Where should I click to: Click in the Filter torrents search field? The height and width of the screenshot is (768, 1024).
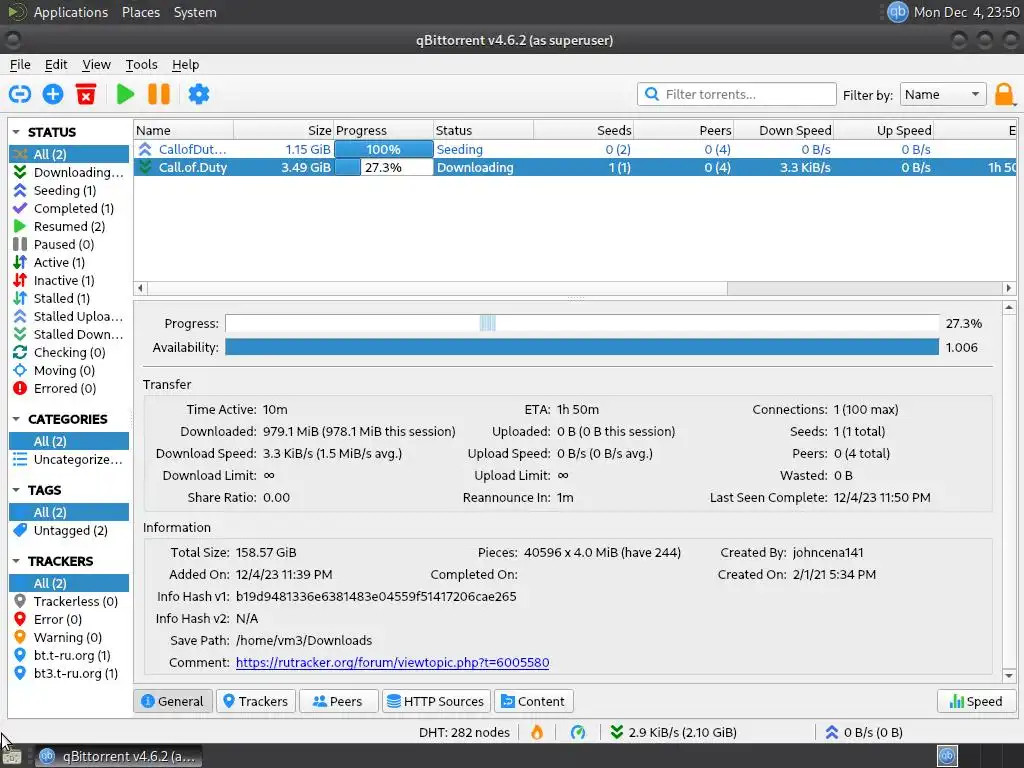(737, 94)
